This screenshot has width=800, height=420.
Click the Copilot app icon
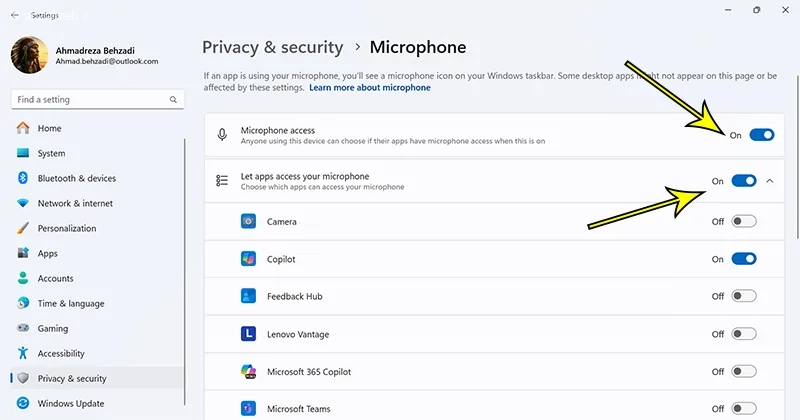click(x=249, y=259)
